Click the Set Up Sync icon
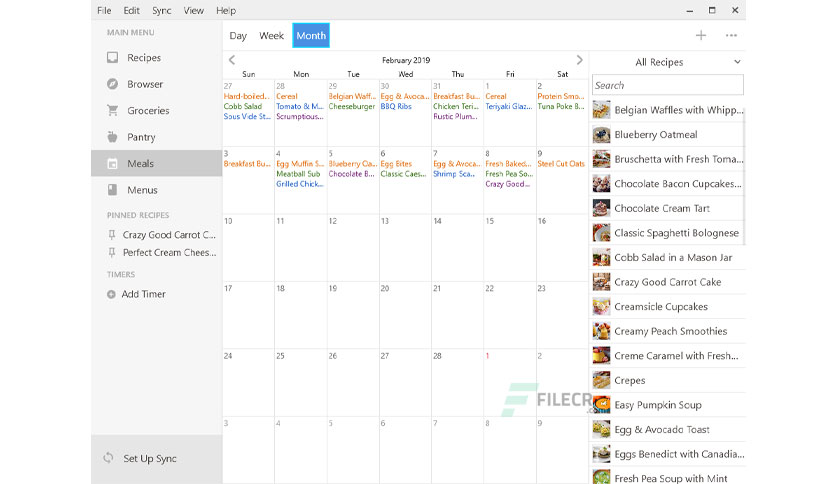 tap(108, 458)
